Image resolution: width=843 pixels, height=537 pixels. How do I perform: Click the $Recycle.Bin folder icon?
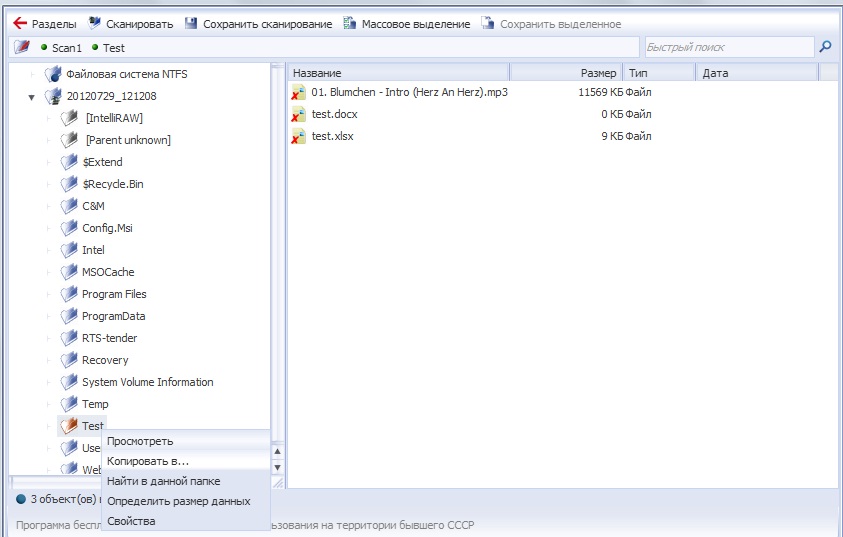pos(69,184)
